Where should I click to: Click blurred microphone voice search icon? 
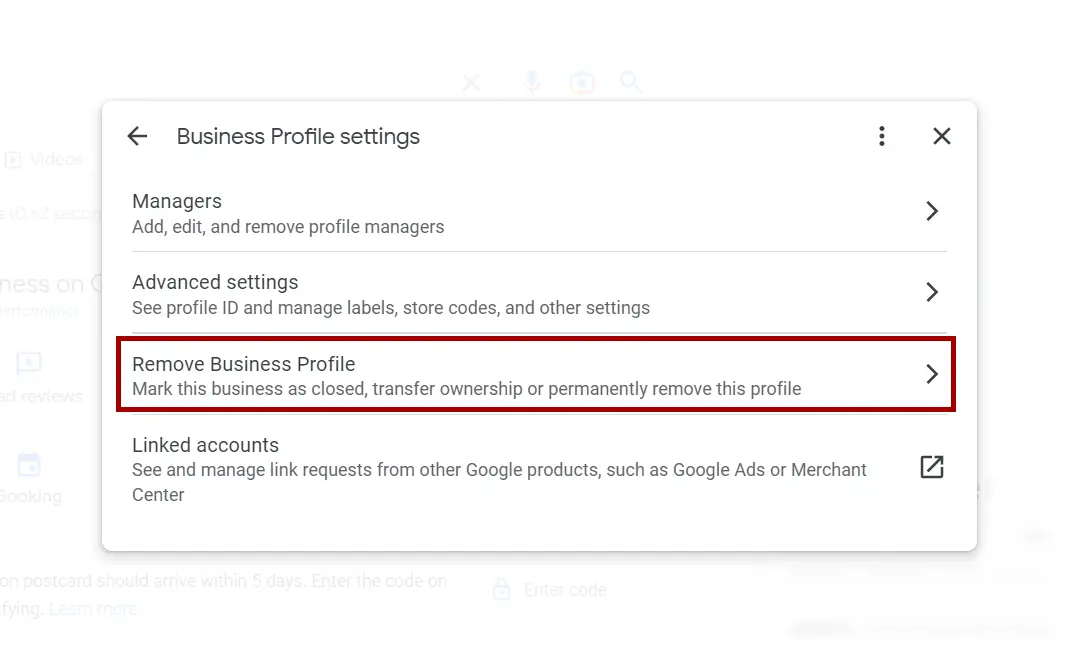click(x=532, y=83)
